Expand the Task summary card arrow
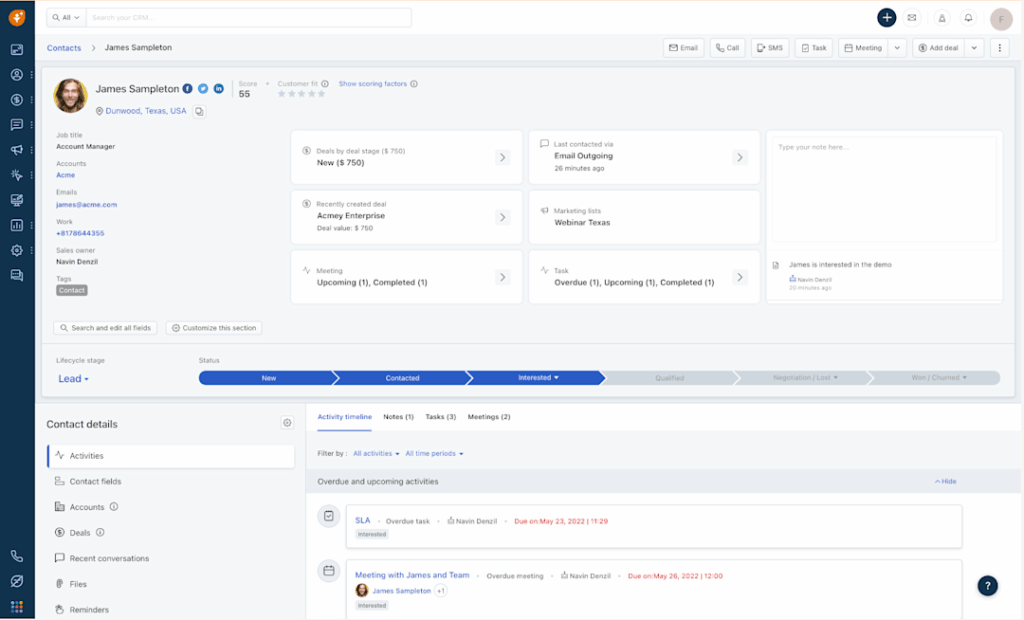The image size is (1024, 620). pyautogui.click(x=739, y=278)
